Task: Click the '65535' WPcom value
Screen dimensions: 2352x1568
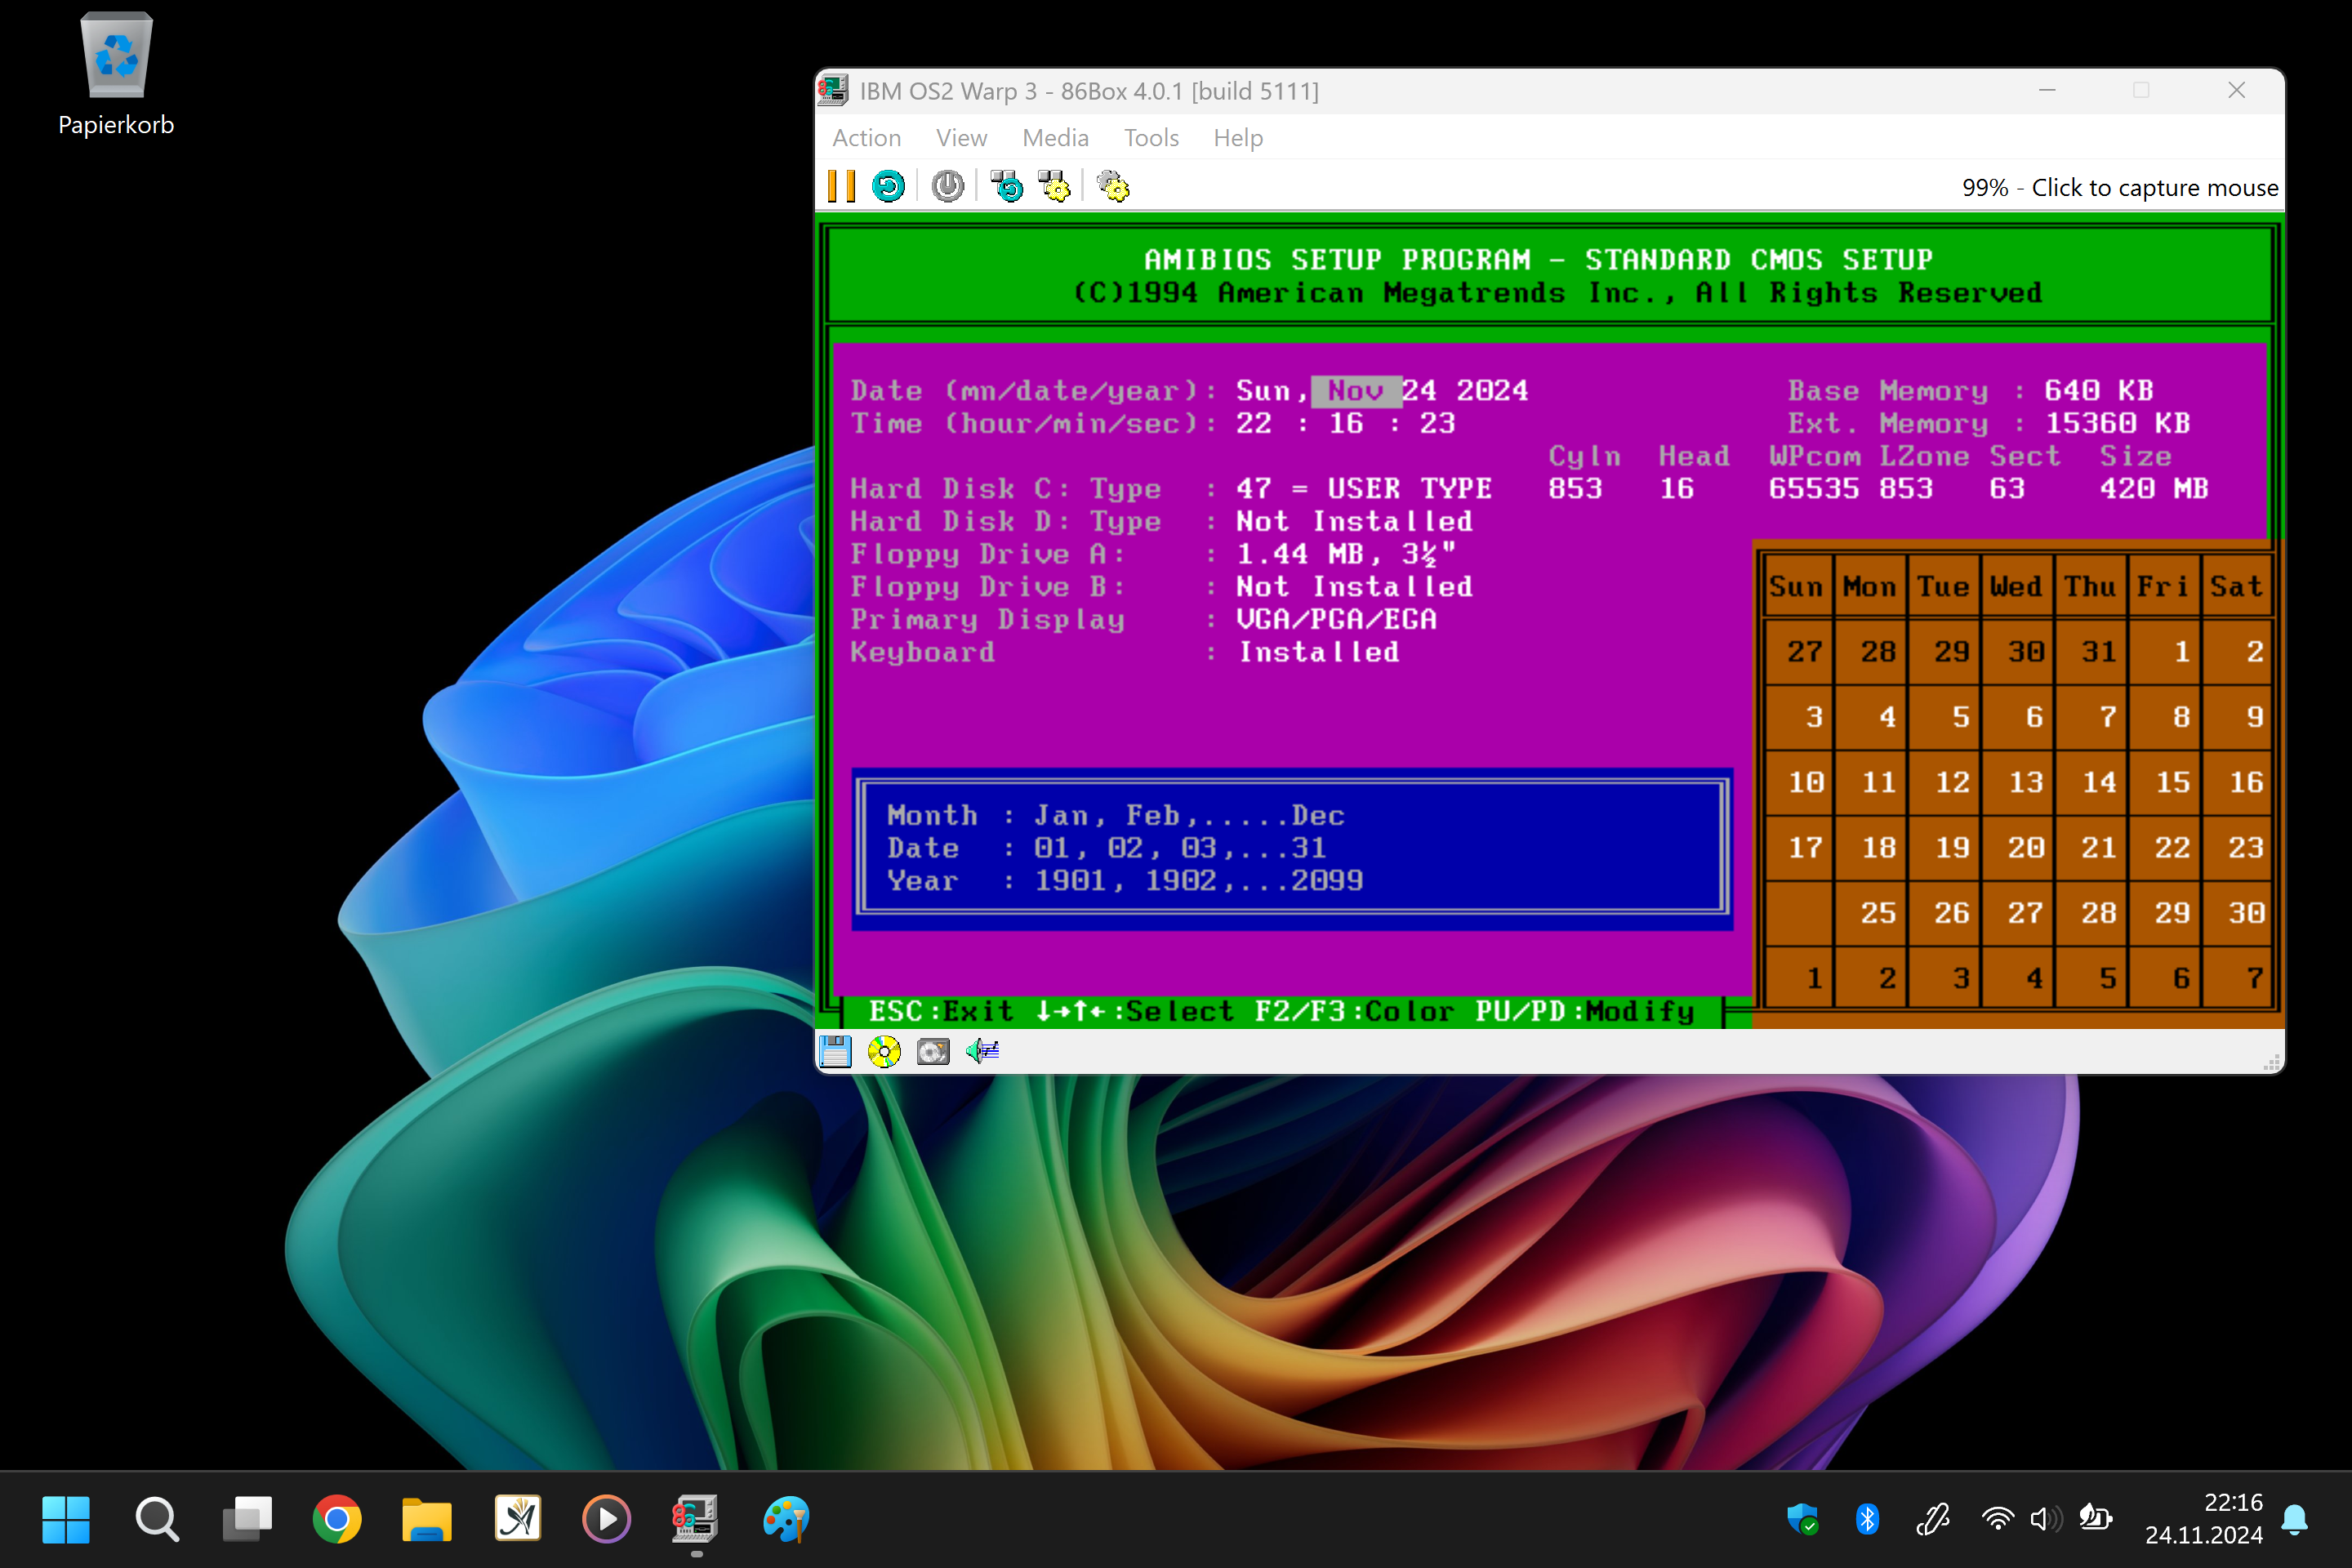Action: (x=1814, y=489)
